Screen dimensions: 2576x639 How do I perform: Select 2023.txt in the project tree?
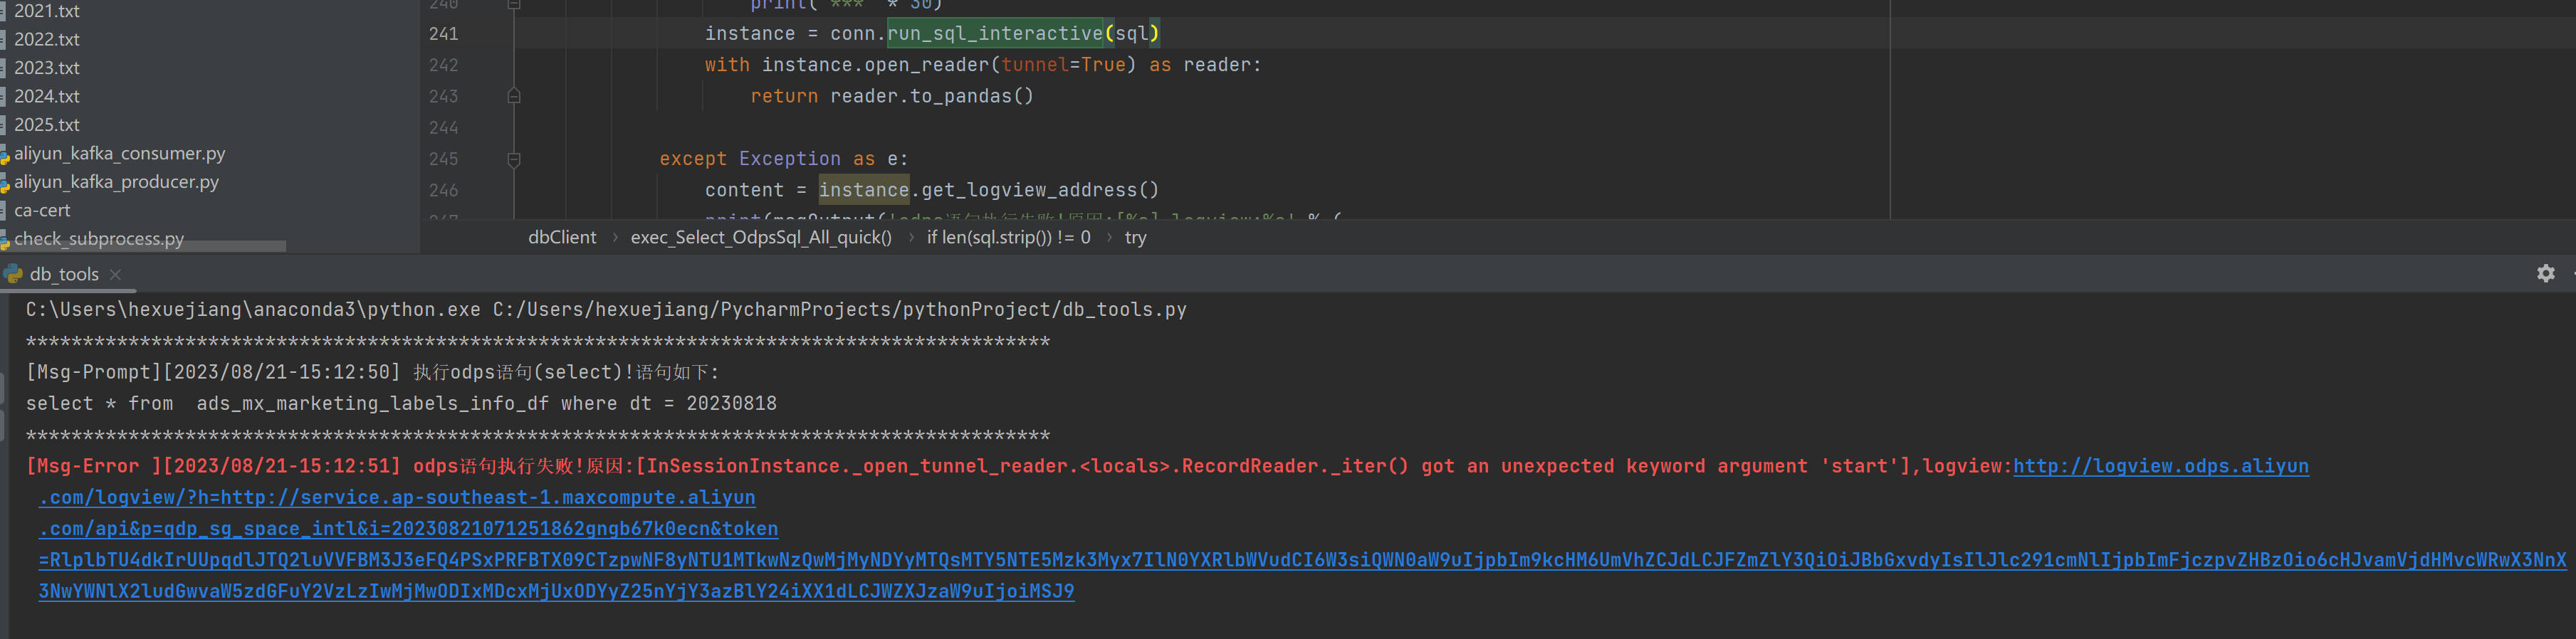[46, 68]
